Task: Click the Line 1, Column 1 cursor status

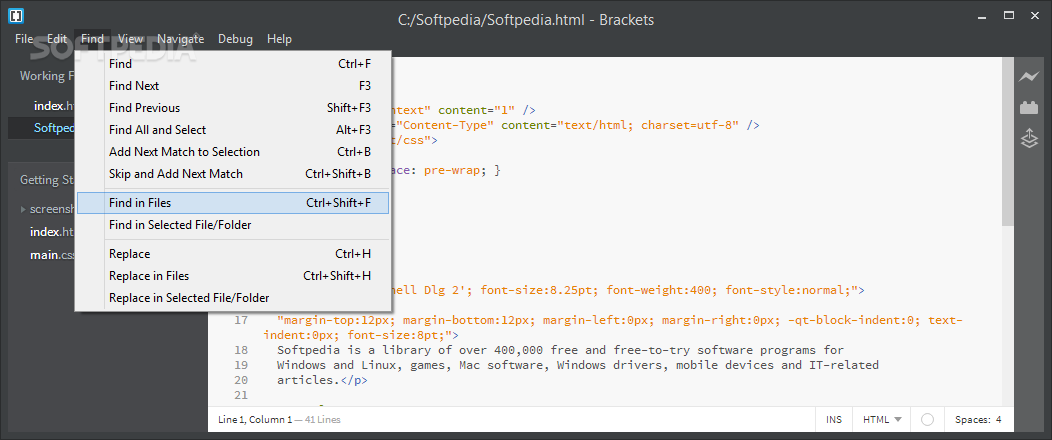Action: click(x=255, y=420)
